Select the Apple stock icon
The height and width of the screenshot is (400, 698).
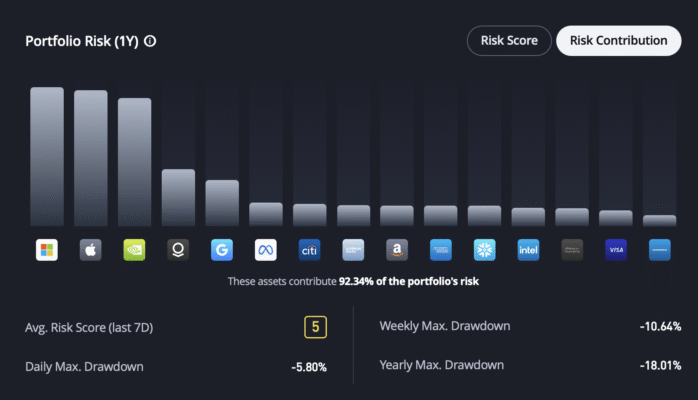pos(90,250)
